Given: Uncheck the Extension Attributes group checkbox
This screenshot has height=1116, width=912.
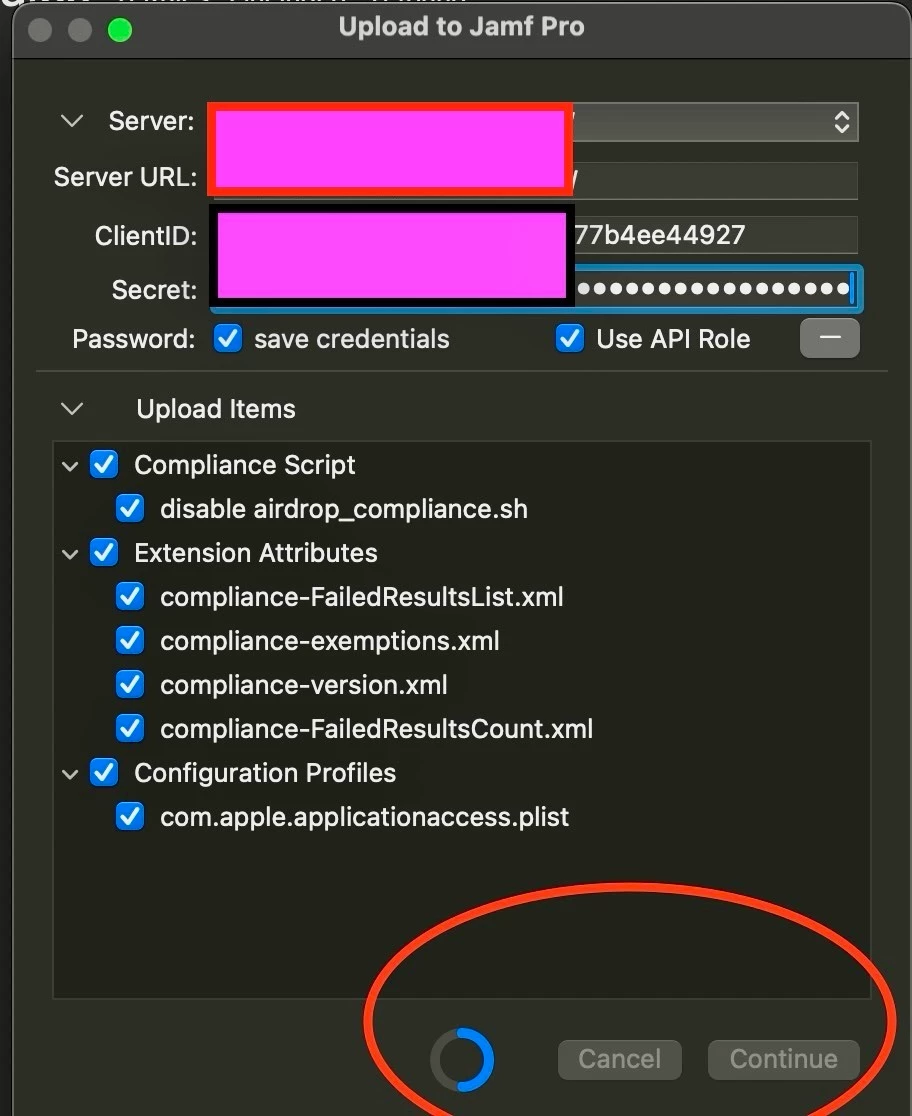Looking at the screenshot, I should [104, 553].
